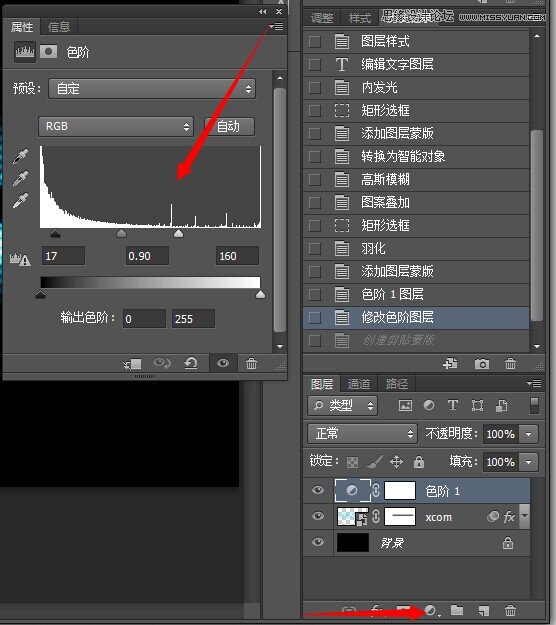This screenshot has height=625, width=556.
Task: Filter layers by text type
Action: point(453,405)
